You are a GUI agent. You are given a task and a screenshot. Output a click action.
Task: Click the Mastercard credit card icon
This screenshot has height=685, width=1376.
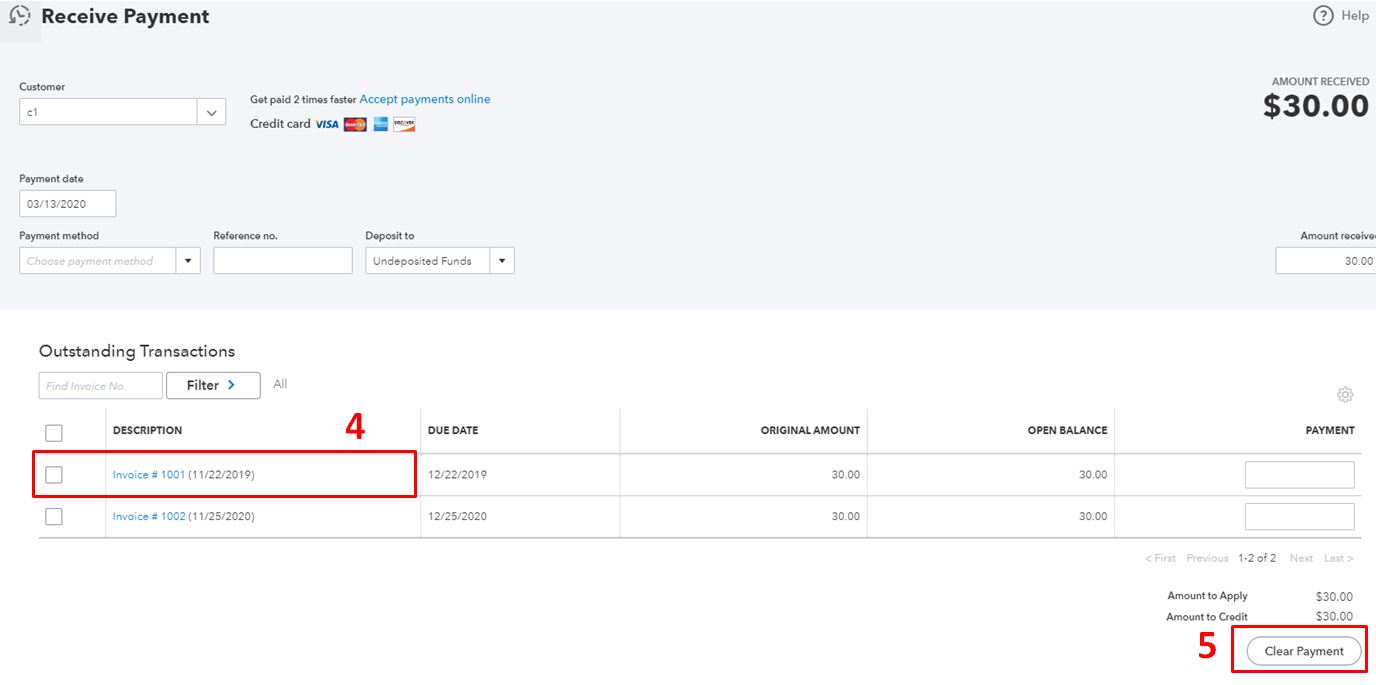(354, 124)
